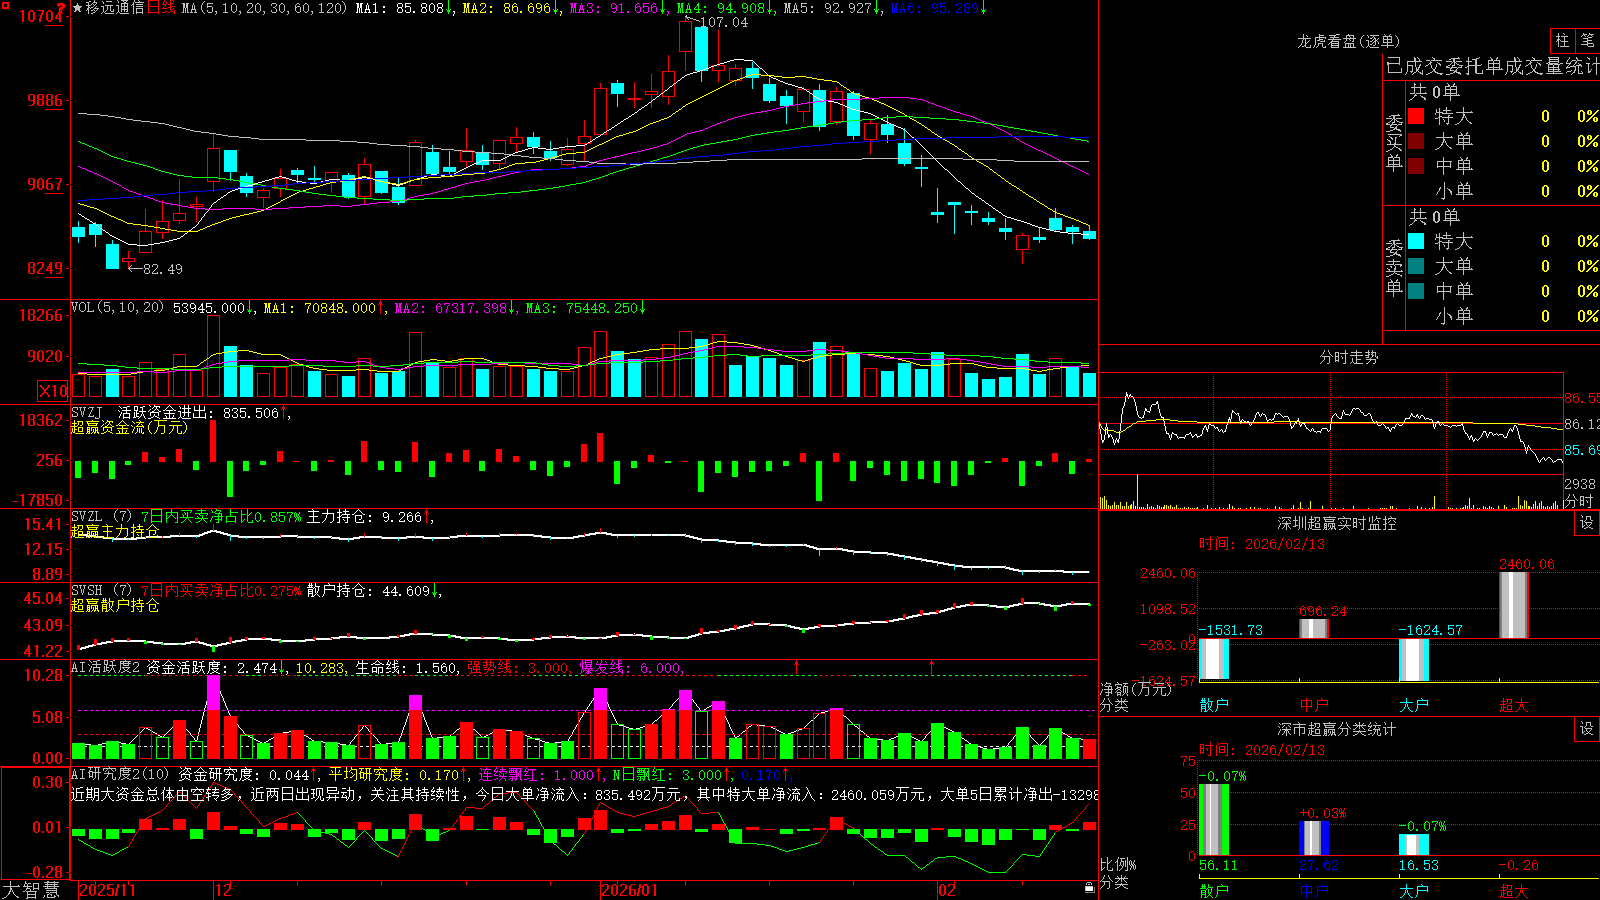Click the MA(5,10,20,30,60,120) indicator parameters
Viewport: 1600px width, 900px height.
click(264, 8)
